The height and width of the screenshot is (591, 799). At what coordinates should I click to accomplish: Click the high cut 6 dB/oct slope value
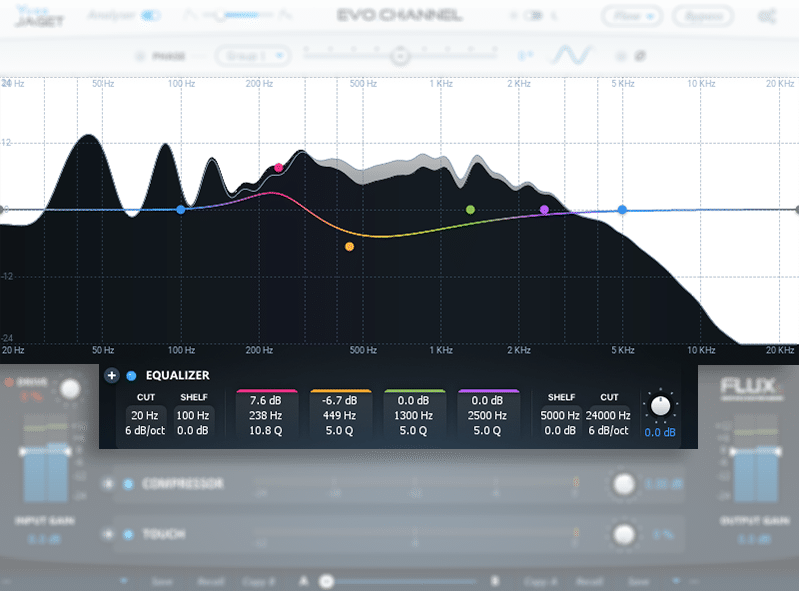[x=608, y=431]
